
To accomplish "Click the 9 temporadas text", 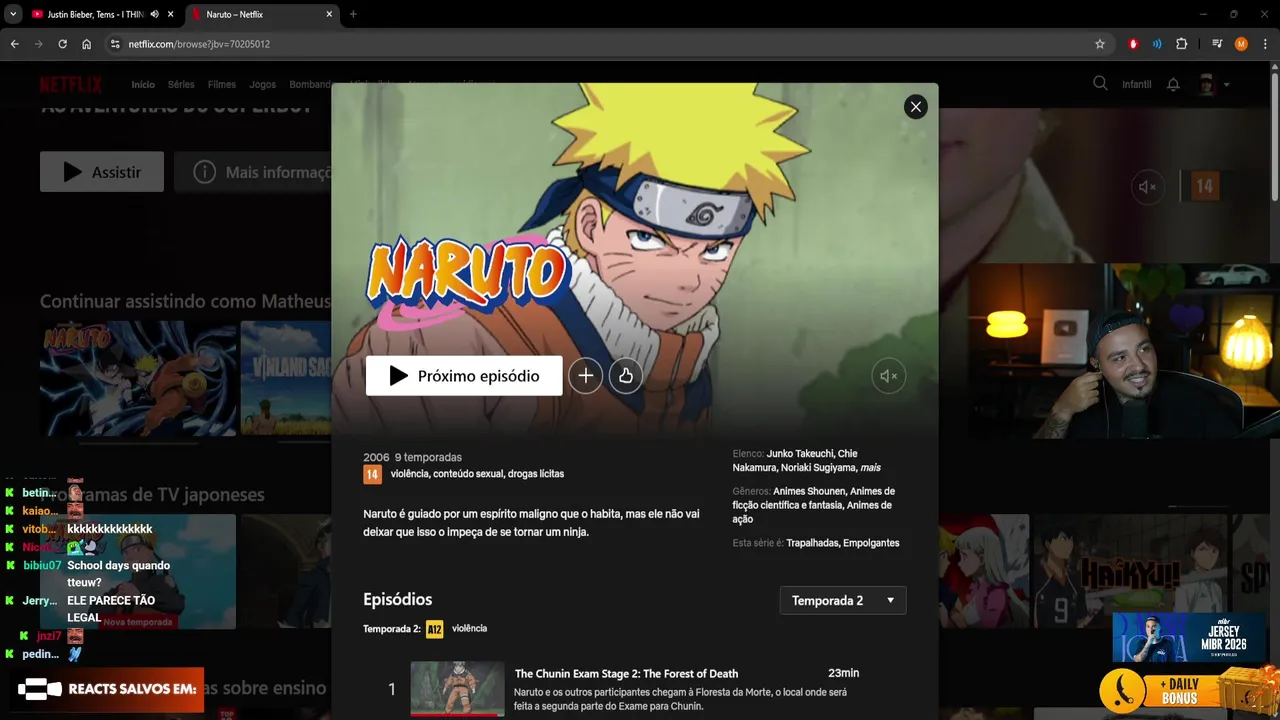I will coord(428,457).
